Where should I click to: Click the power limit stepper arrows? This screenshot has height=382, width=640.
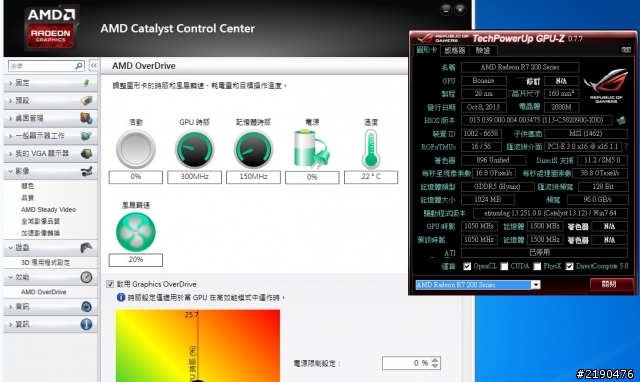435,363
